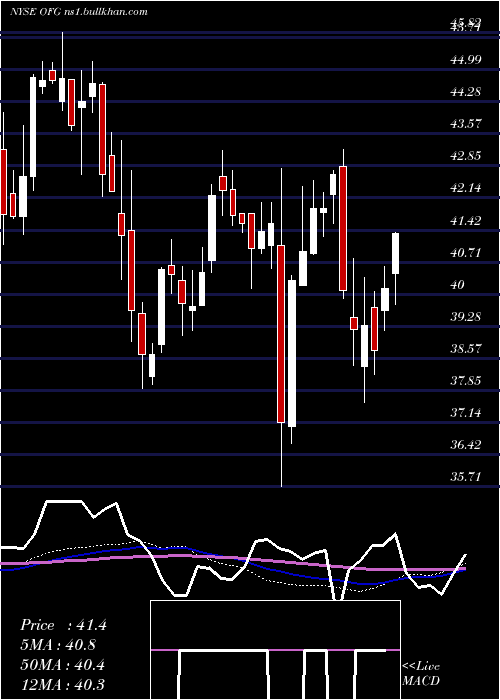Click the NYSE OFG chart title text
Viewport: 500px width, 700px height.
point(79,11)
